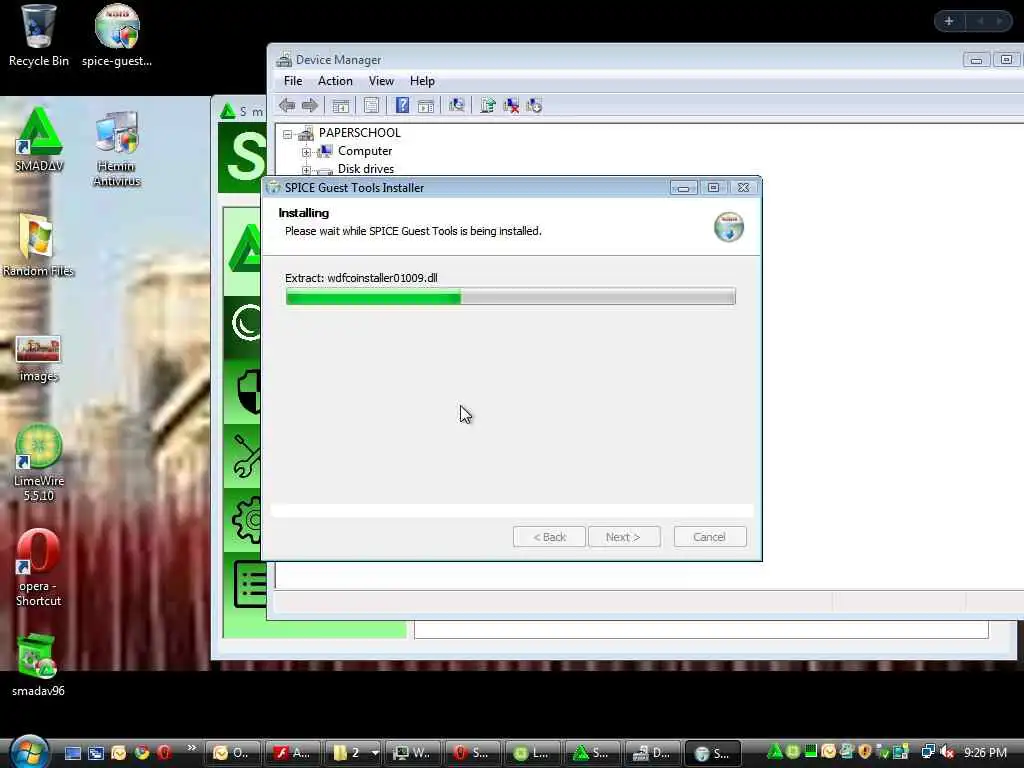Image resolution: width=1024 pixels, height=768 pixels.
Task: Launch Opera from Quick Launch
Action: point(164,753)
